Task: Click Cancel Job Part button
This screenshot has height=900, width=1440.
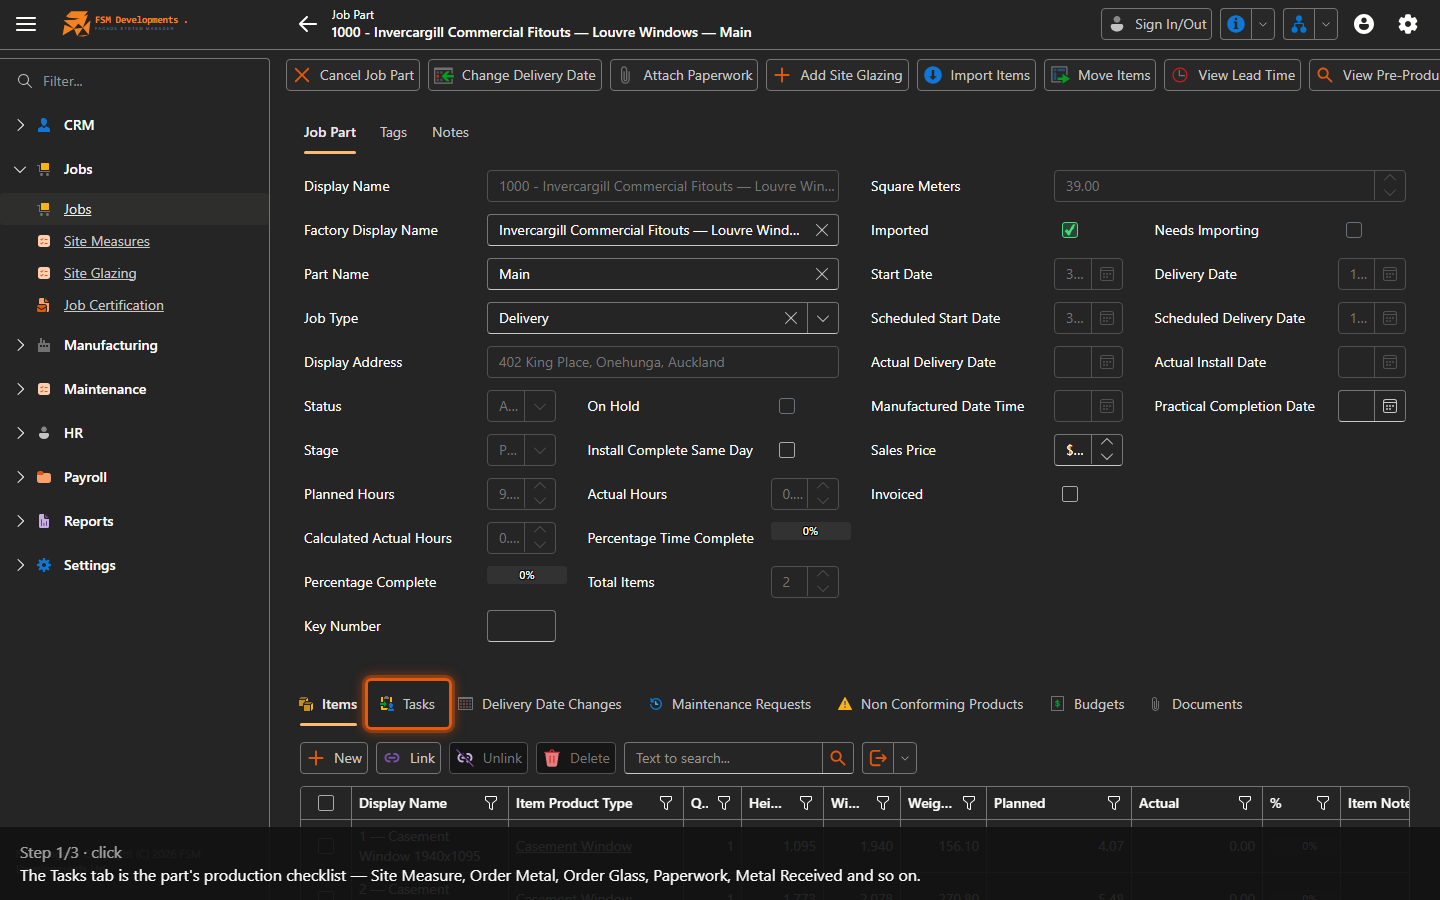Action: coord(353,75)
